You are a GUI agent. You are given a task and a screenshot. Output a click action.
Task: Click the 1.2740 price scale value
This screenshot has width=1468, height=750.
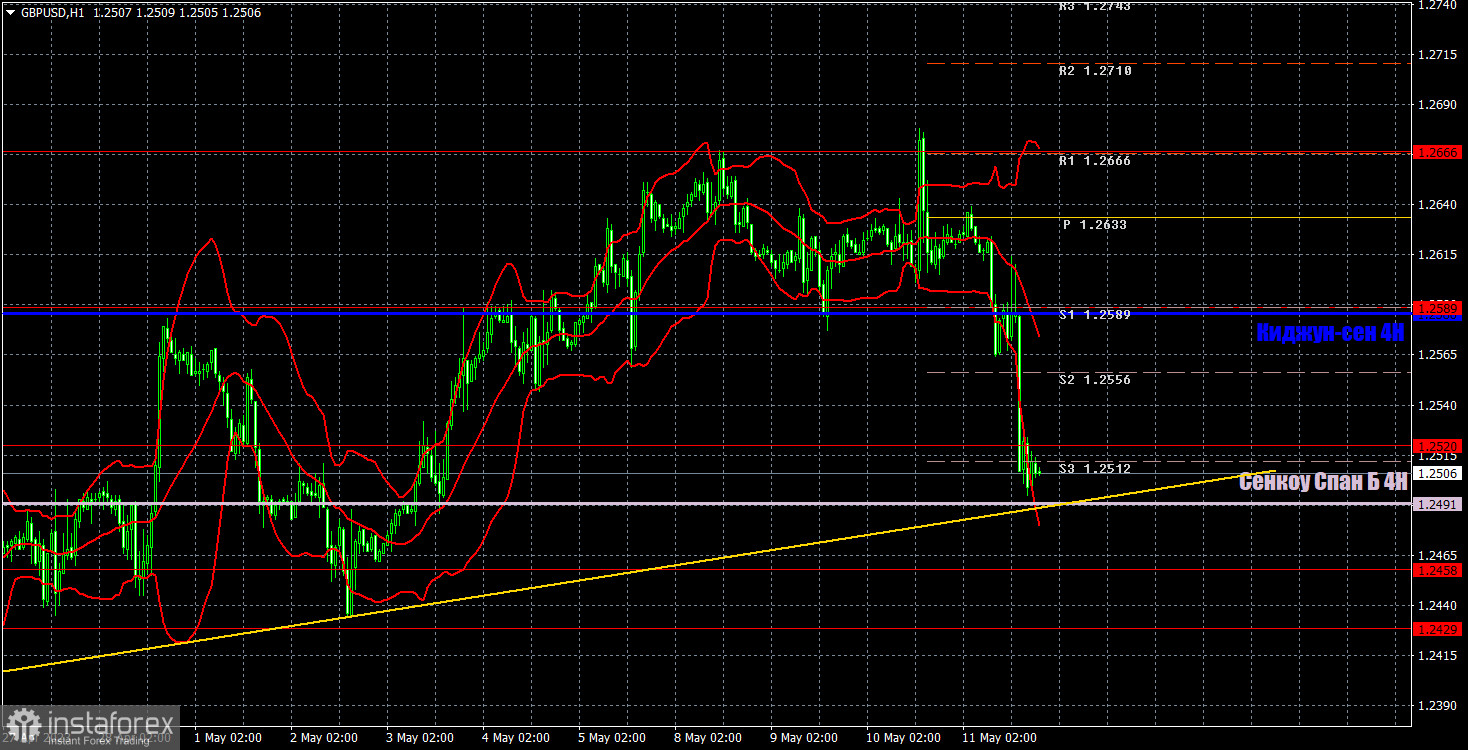(1437, 5)
